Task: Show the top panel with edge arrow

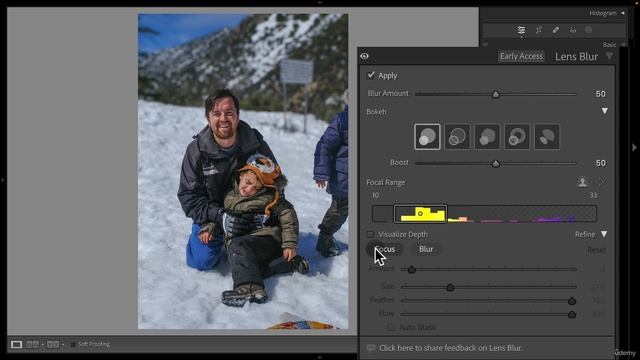Action: pyautogui.click(x=320, y=2)
